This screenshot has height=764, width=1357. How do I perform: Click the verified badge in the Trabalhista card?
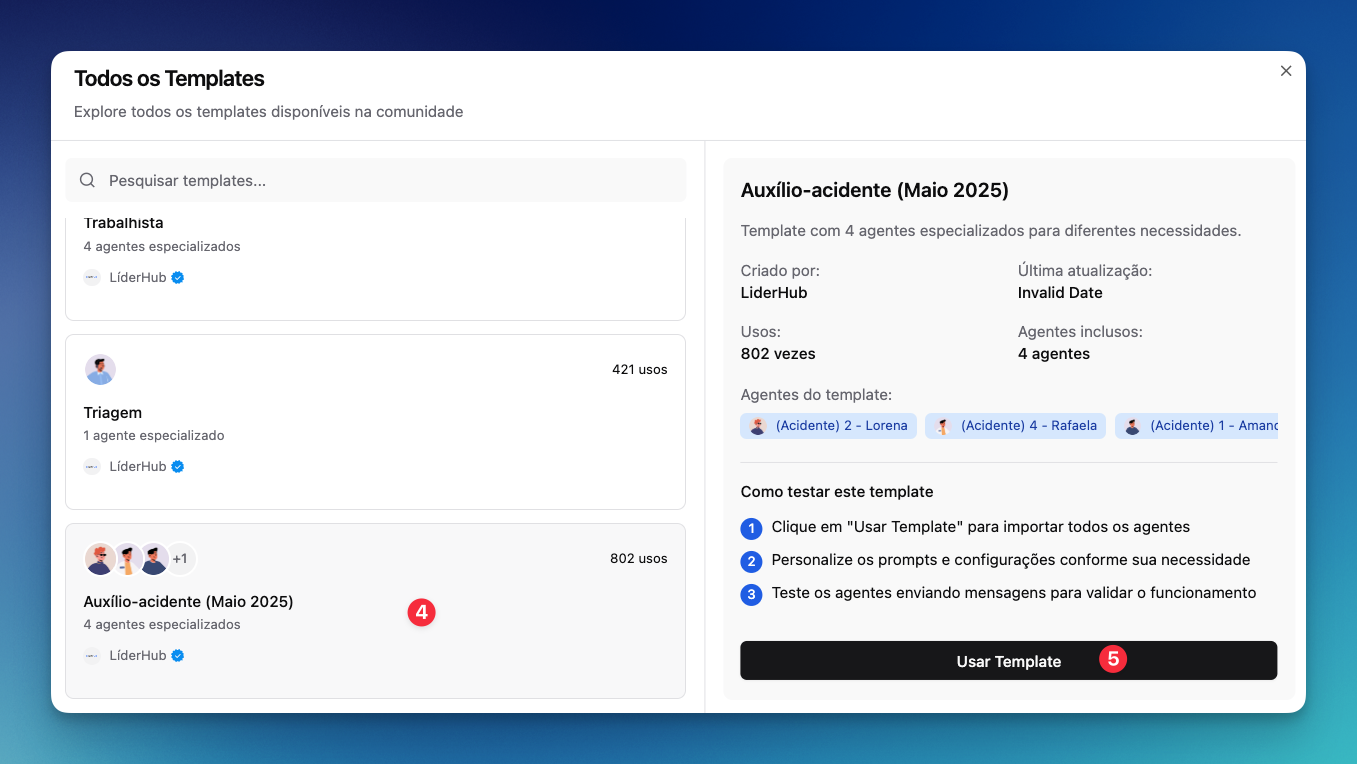pyautogui.click(x=178, y=278)
